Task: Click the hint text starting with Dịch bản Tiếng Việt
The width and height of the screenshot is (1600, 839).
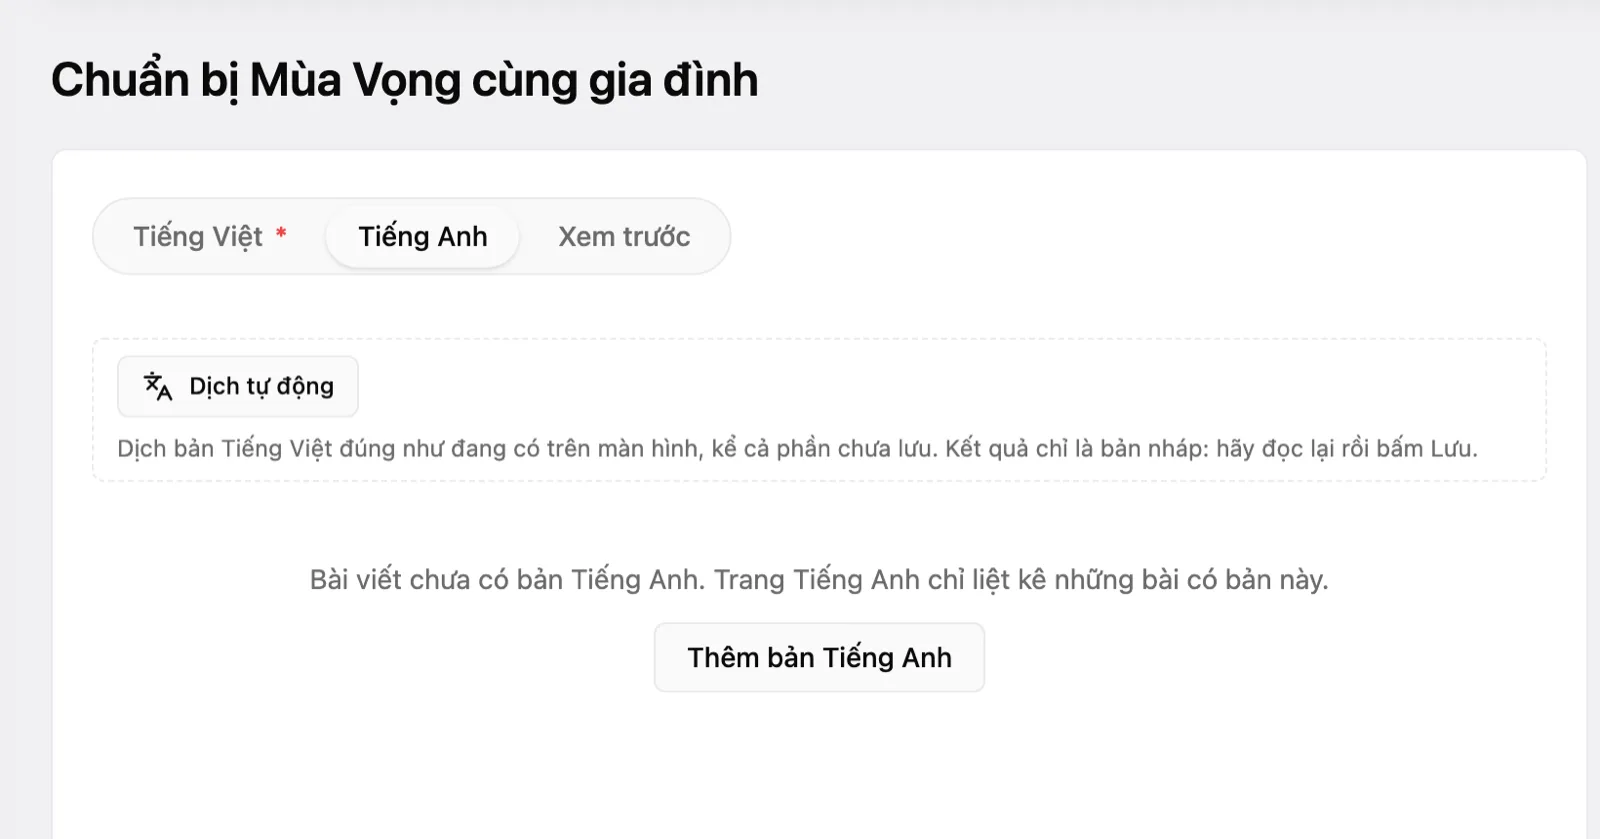Action: click(x=797, y=448)
